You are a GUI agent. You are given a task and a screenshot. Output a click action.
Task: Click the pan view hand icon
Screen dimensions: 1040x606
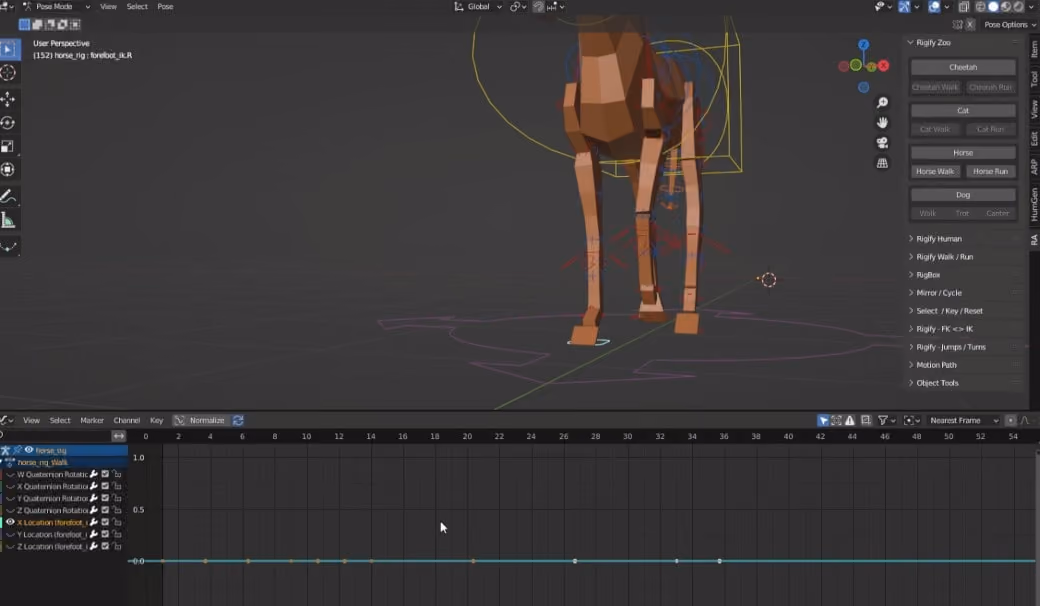(882, 123)
